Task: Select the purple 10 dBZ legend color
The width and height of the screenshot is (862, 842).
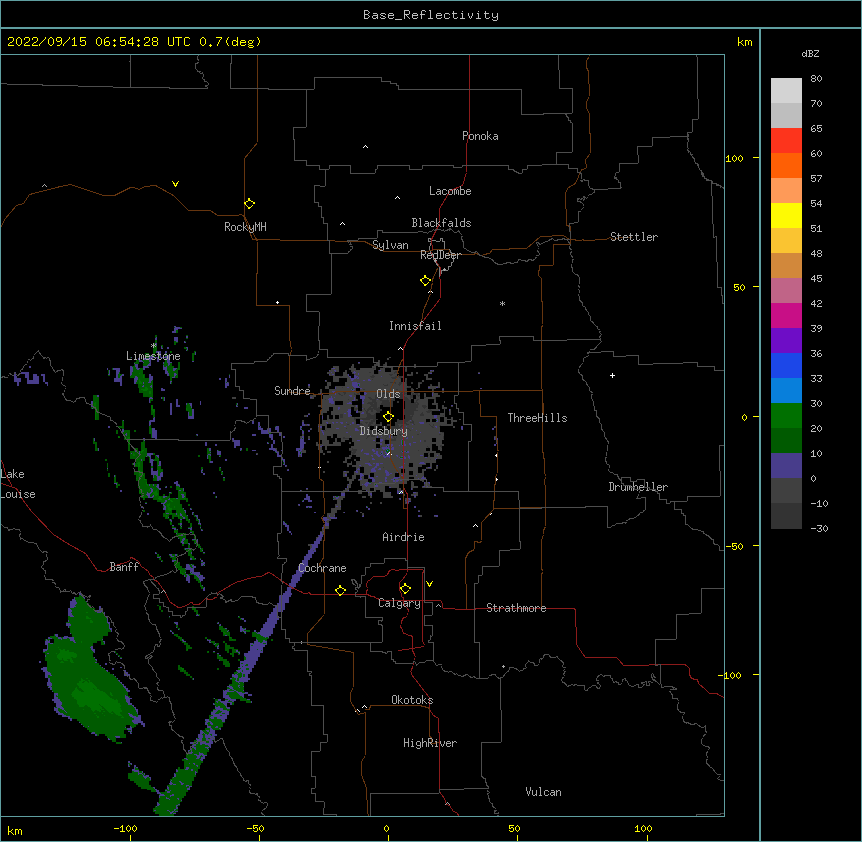Action: 786,466
